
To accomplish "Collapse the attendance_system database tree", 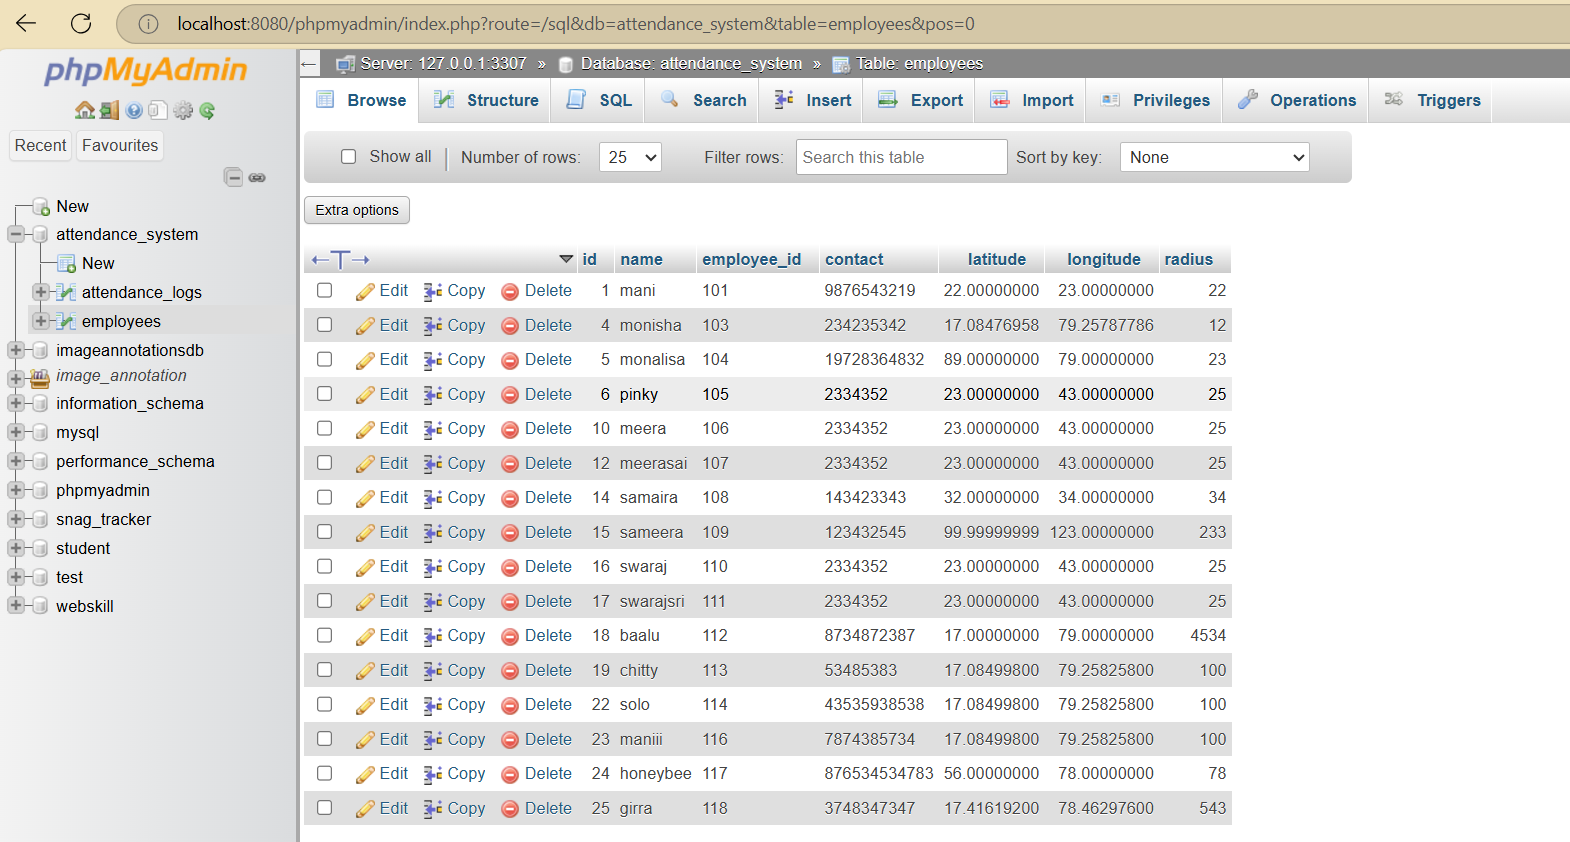I will point(16,234).
